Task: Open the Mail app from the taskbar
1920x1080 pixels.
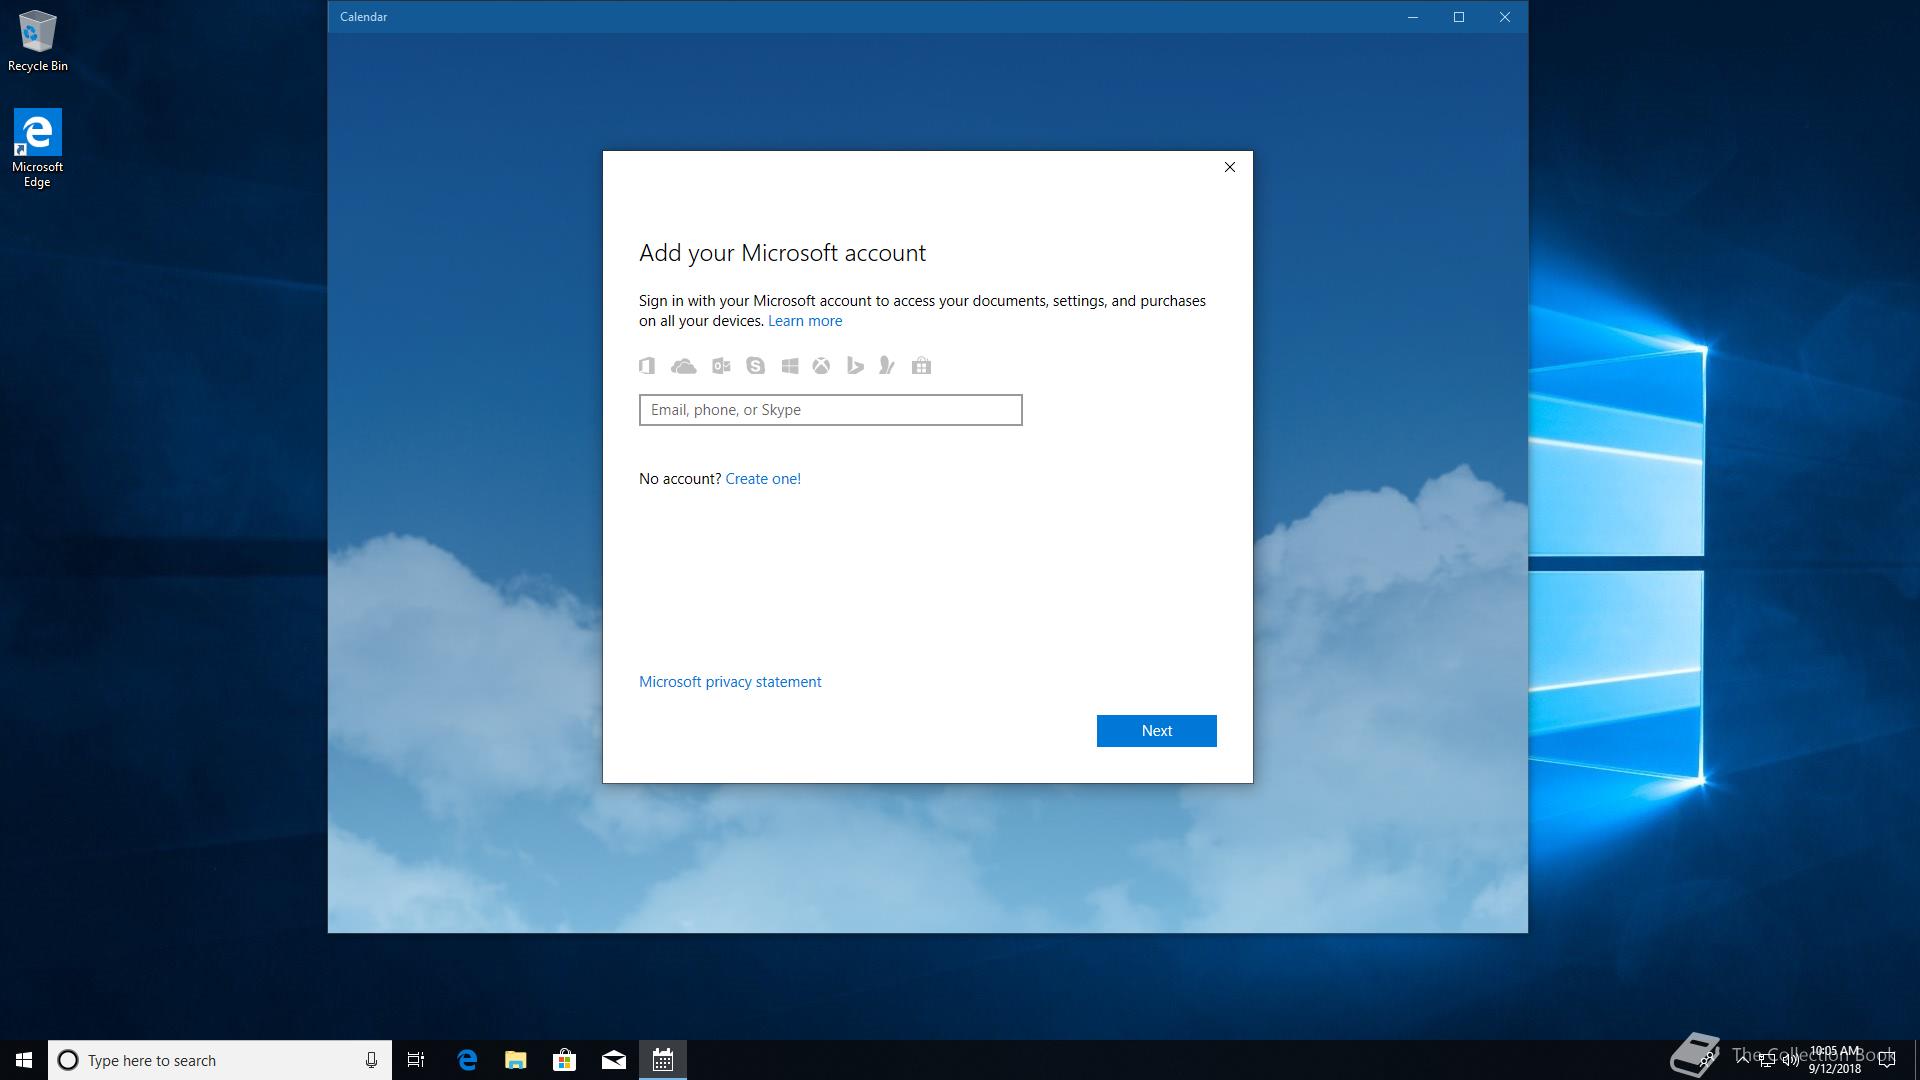Action: pyautogui.click(x=614, y=1060)
